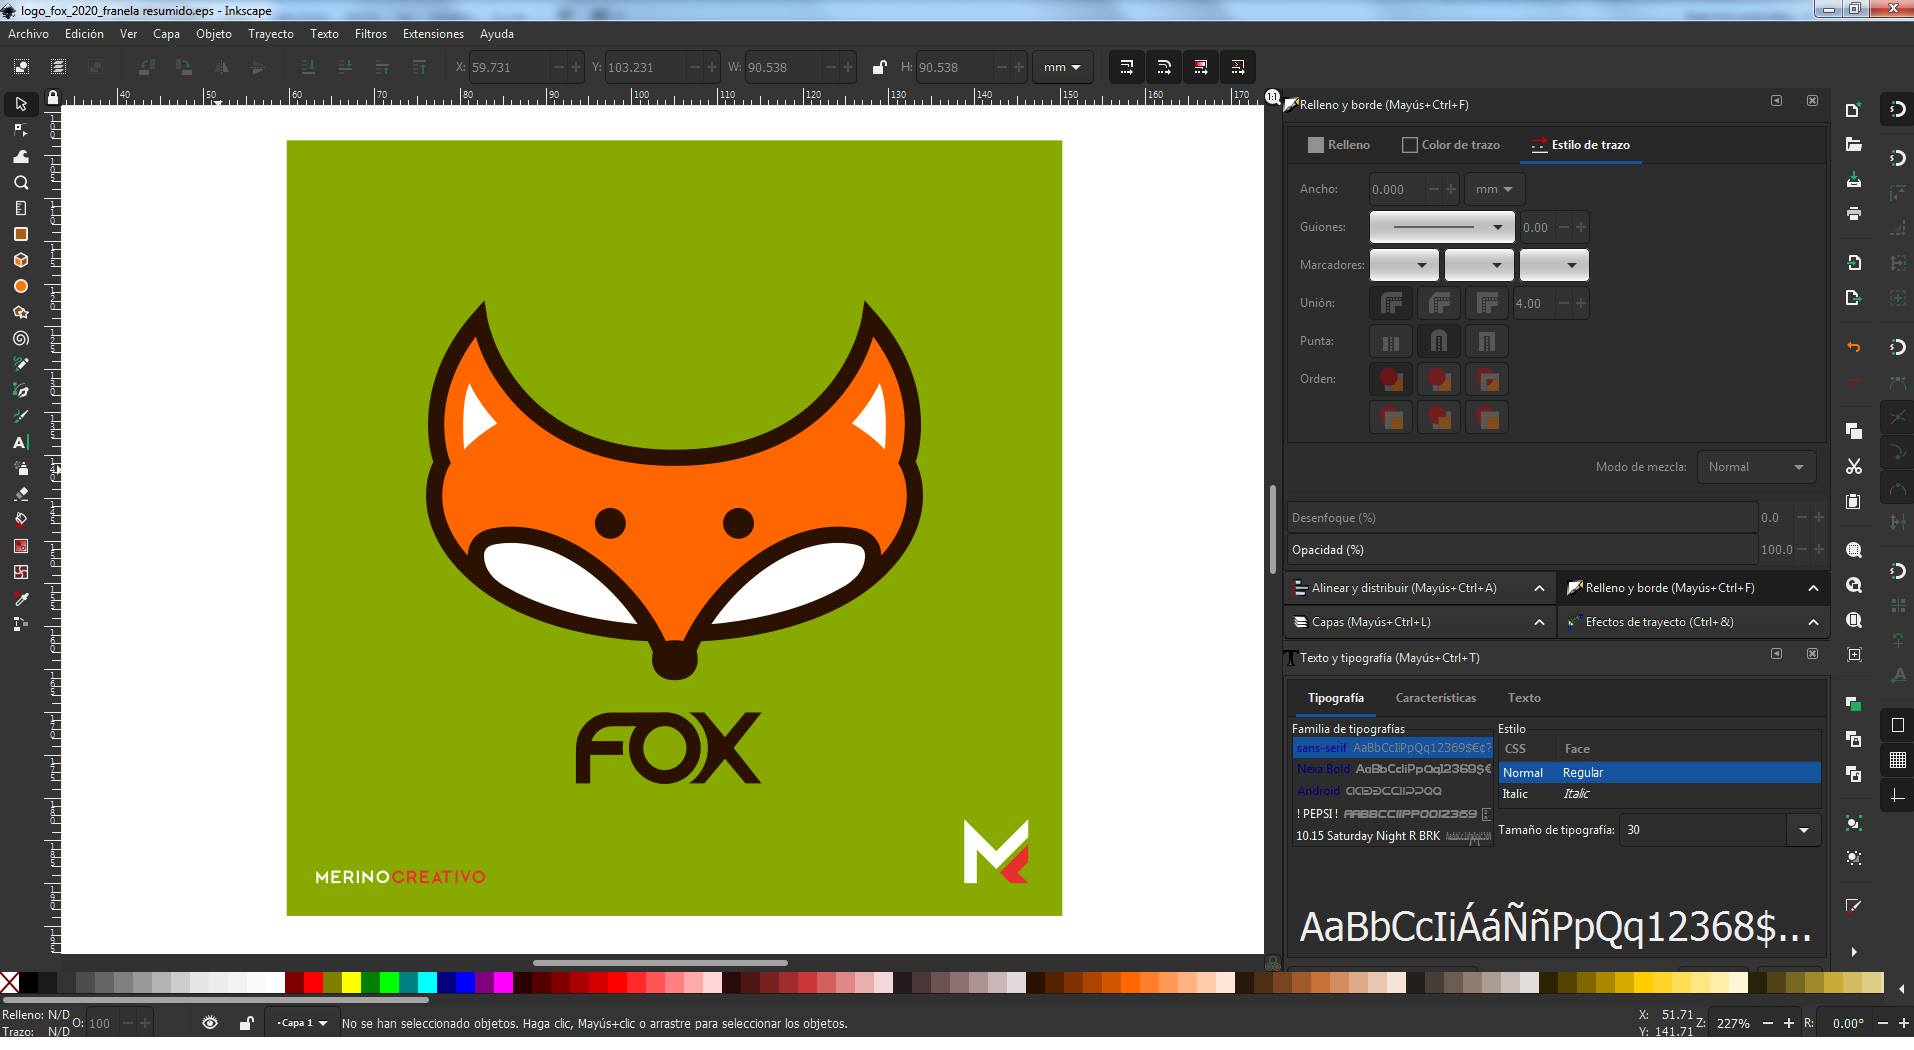Open the Capa 1 layer selector

(x=301, y=1023)
